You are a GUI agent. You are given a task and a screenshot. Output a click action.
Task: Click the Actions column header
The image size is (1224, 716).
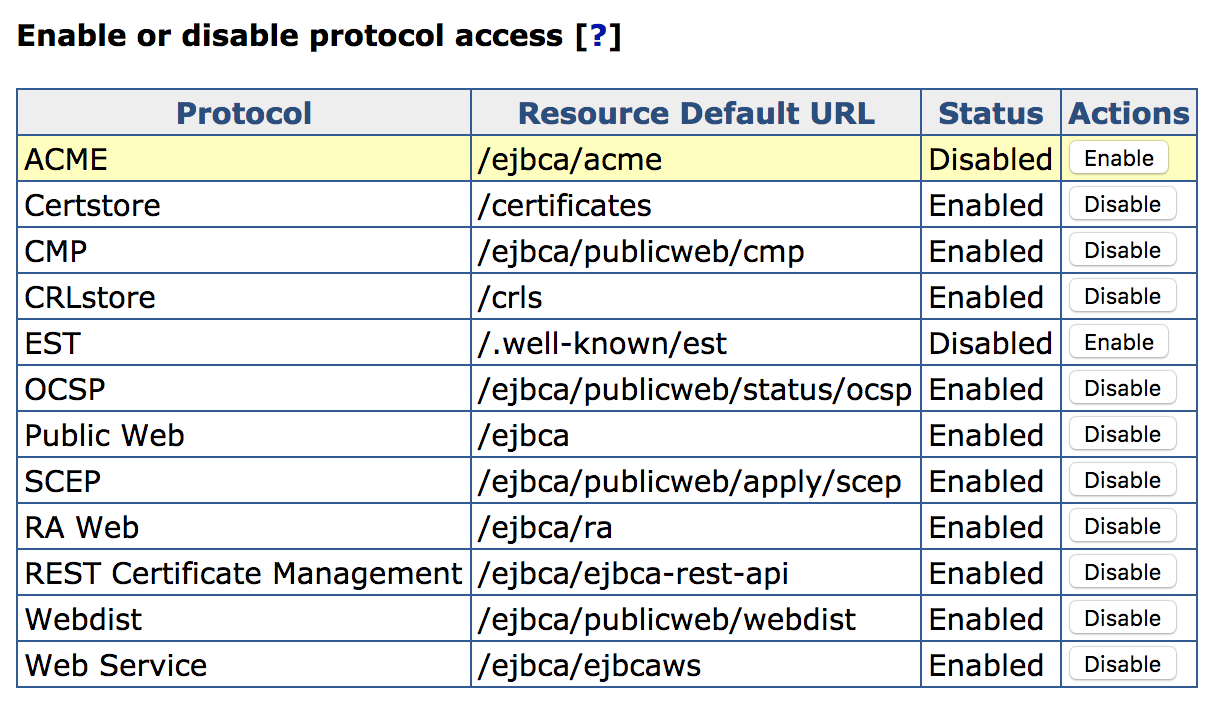(x=1129, y=113)
